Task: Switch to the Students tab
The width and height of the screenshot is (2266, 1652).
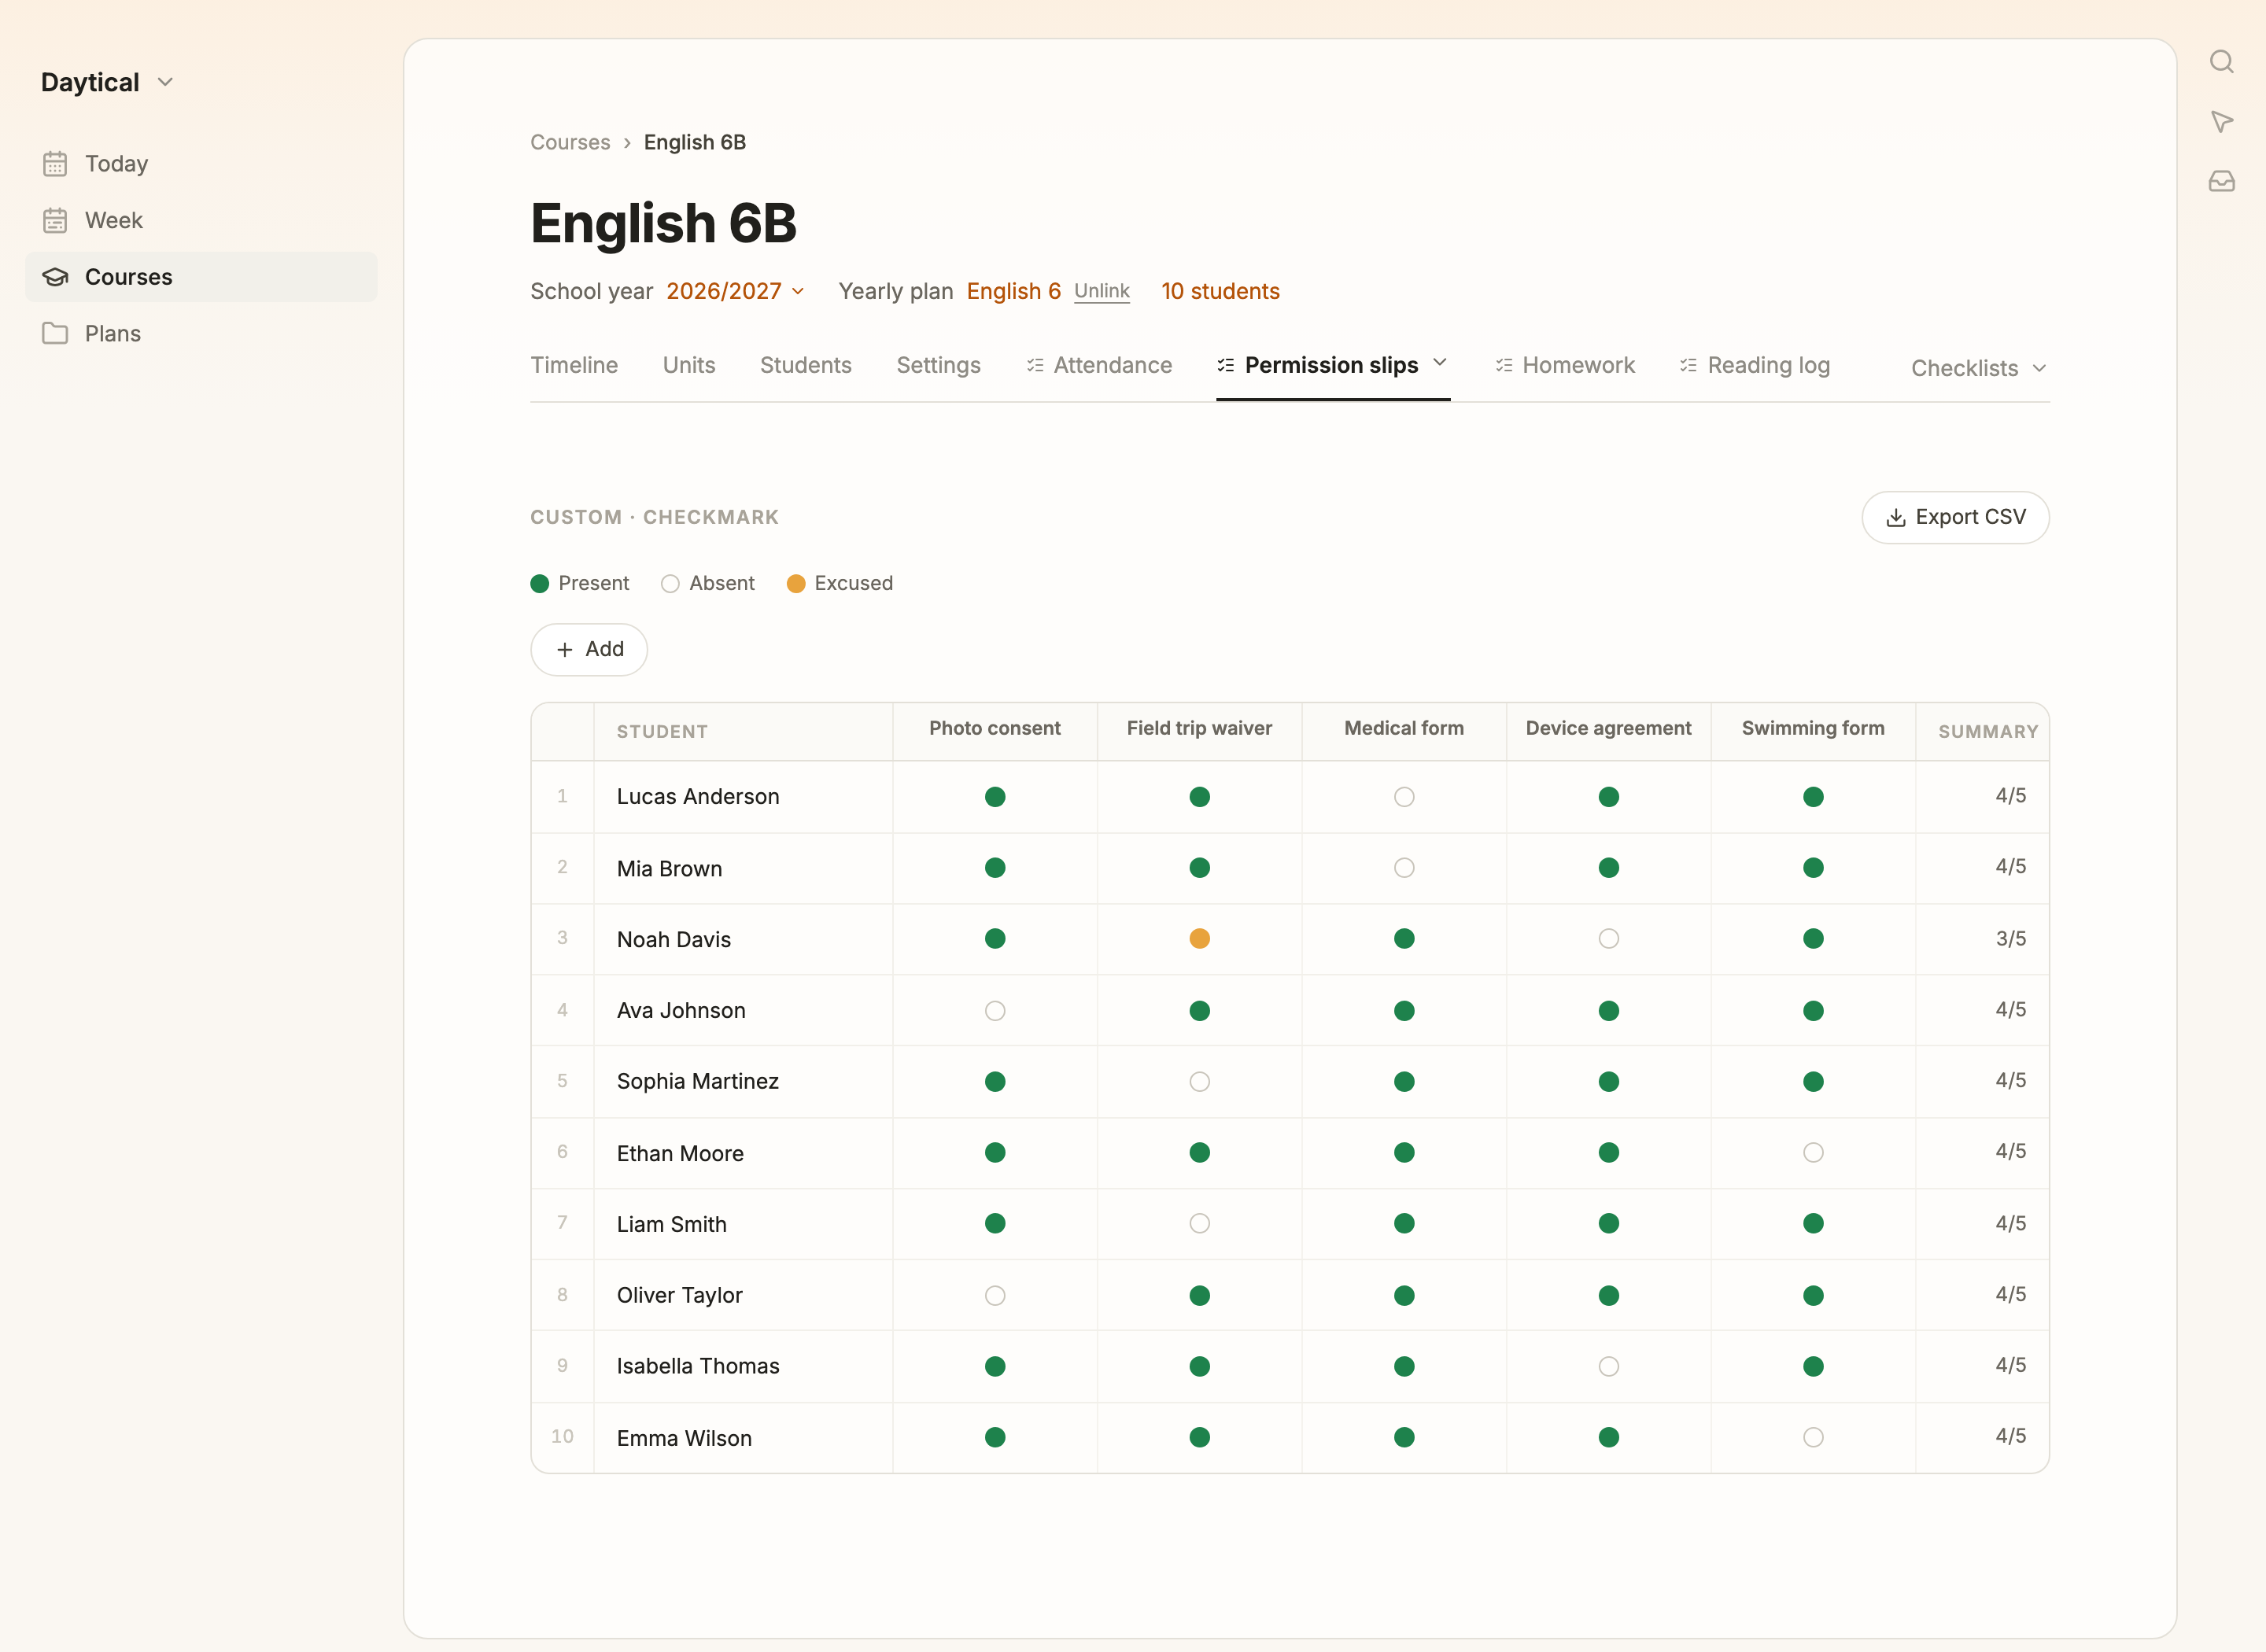Action: tap(806, 366)
